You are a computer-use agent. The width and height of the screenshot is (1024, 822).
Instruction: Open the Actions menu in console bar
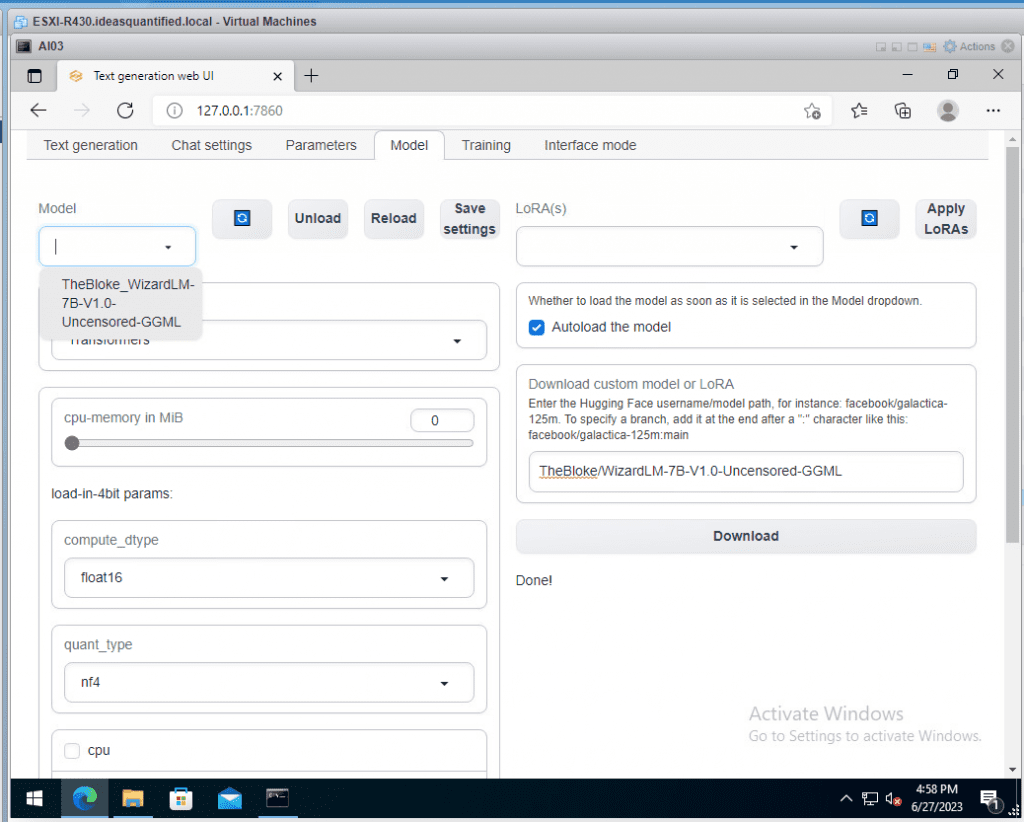(x=969, y=46)
